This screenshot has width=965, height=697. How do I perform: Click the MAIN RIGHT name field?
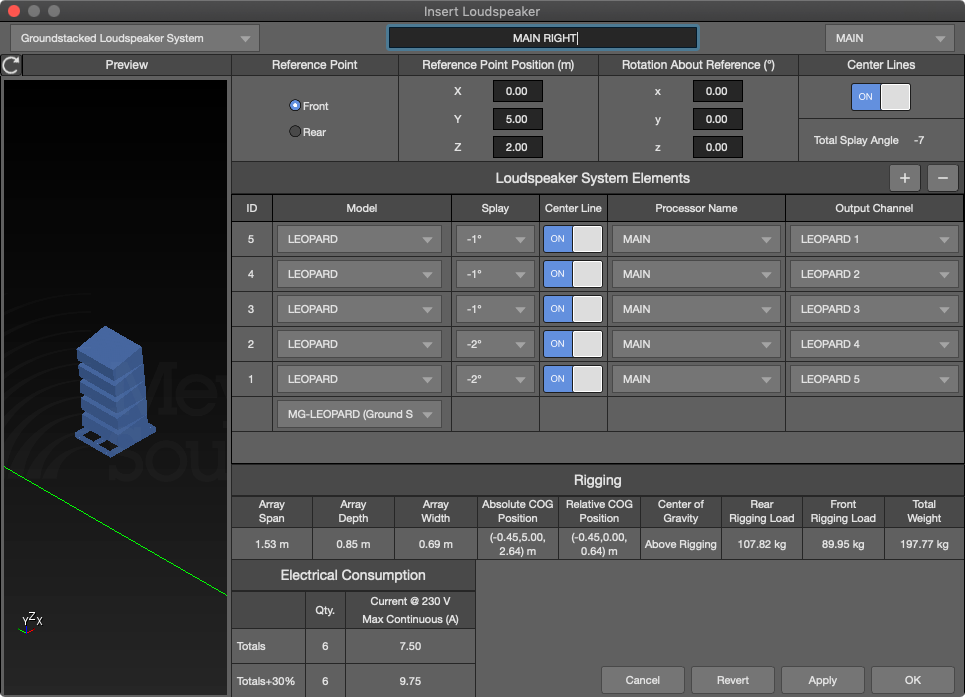coord(543,38)
